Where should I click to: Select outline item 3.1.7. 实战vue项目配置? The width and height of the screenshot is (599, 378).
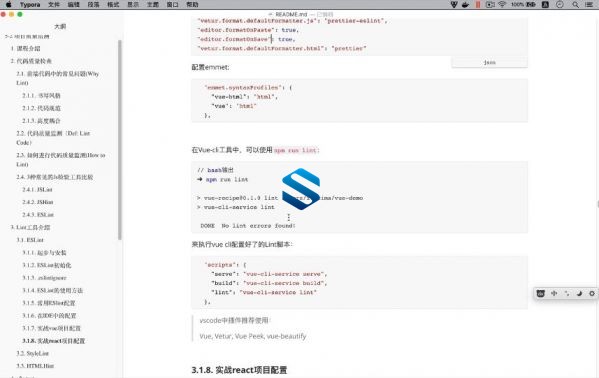click(52, 328)
